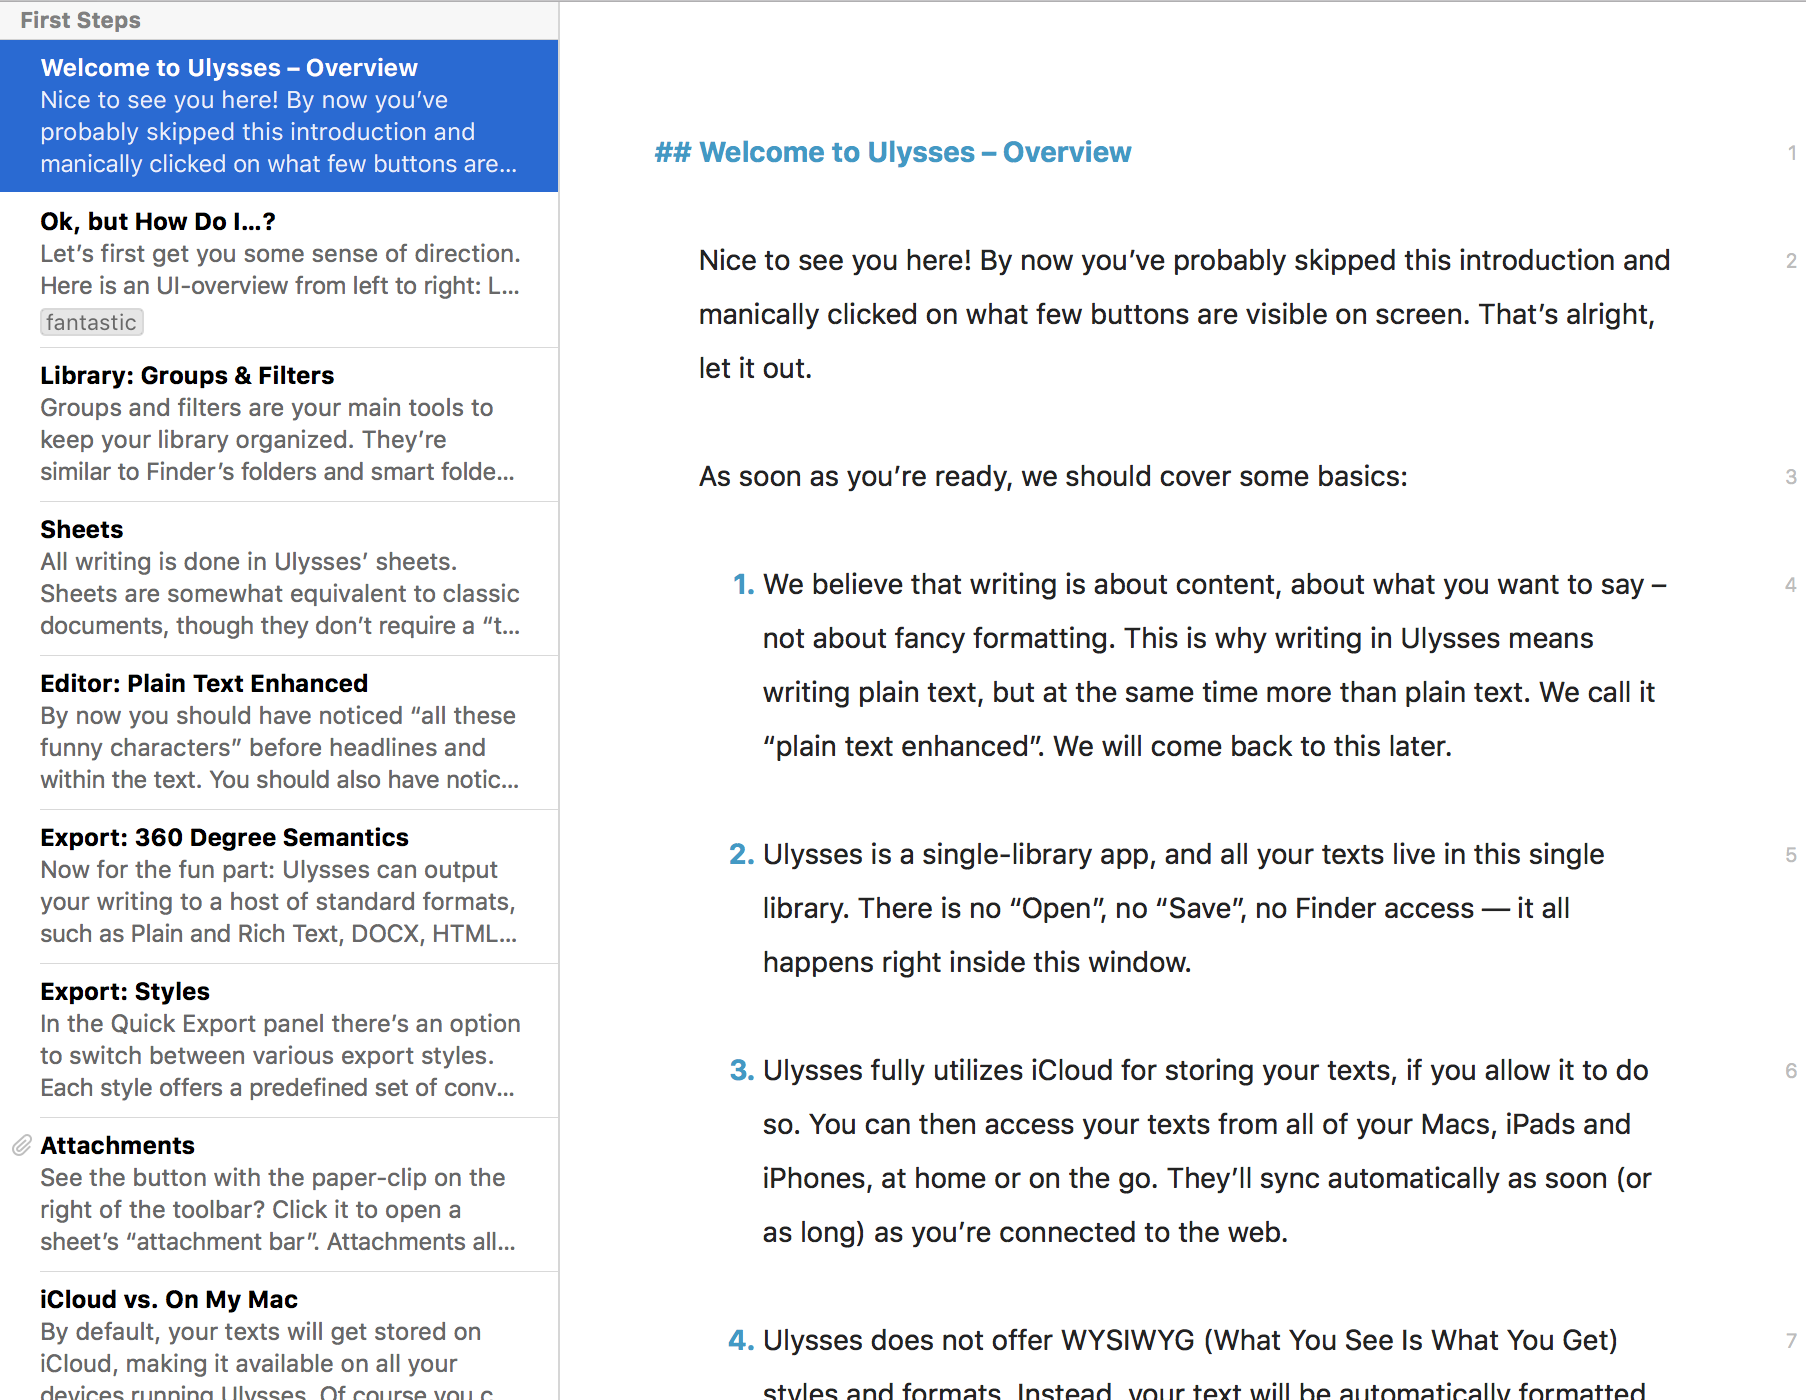Open the 'Library: Groups & Filters' sheet
Screen dimensions: 1806x1400
[279, 424]
